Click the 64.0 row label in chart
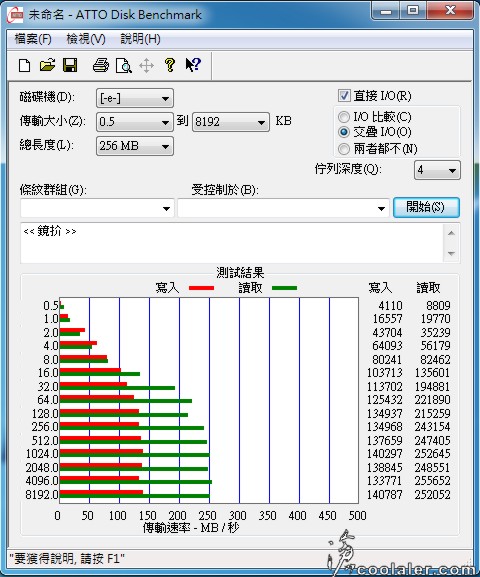480x577 pixels. tap(48, 400)
